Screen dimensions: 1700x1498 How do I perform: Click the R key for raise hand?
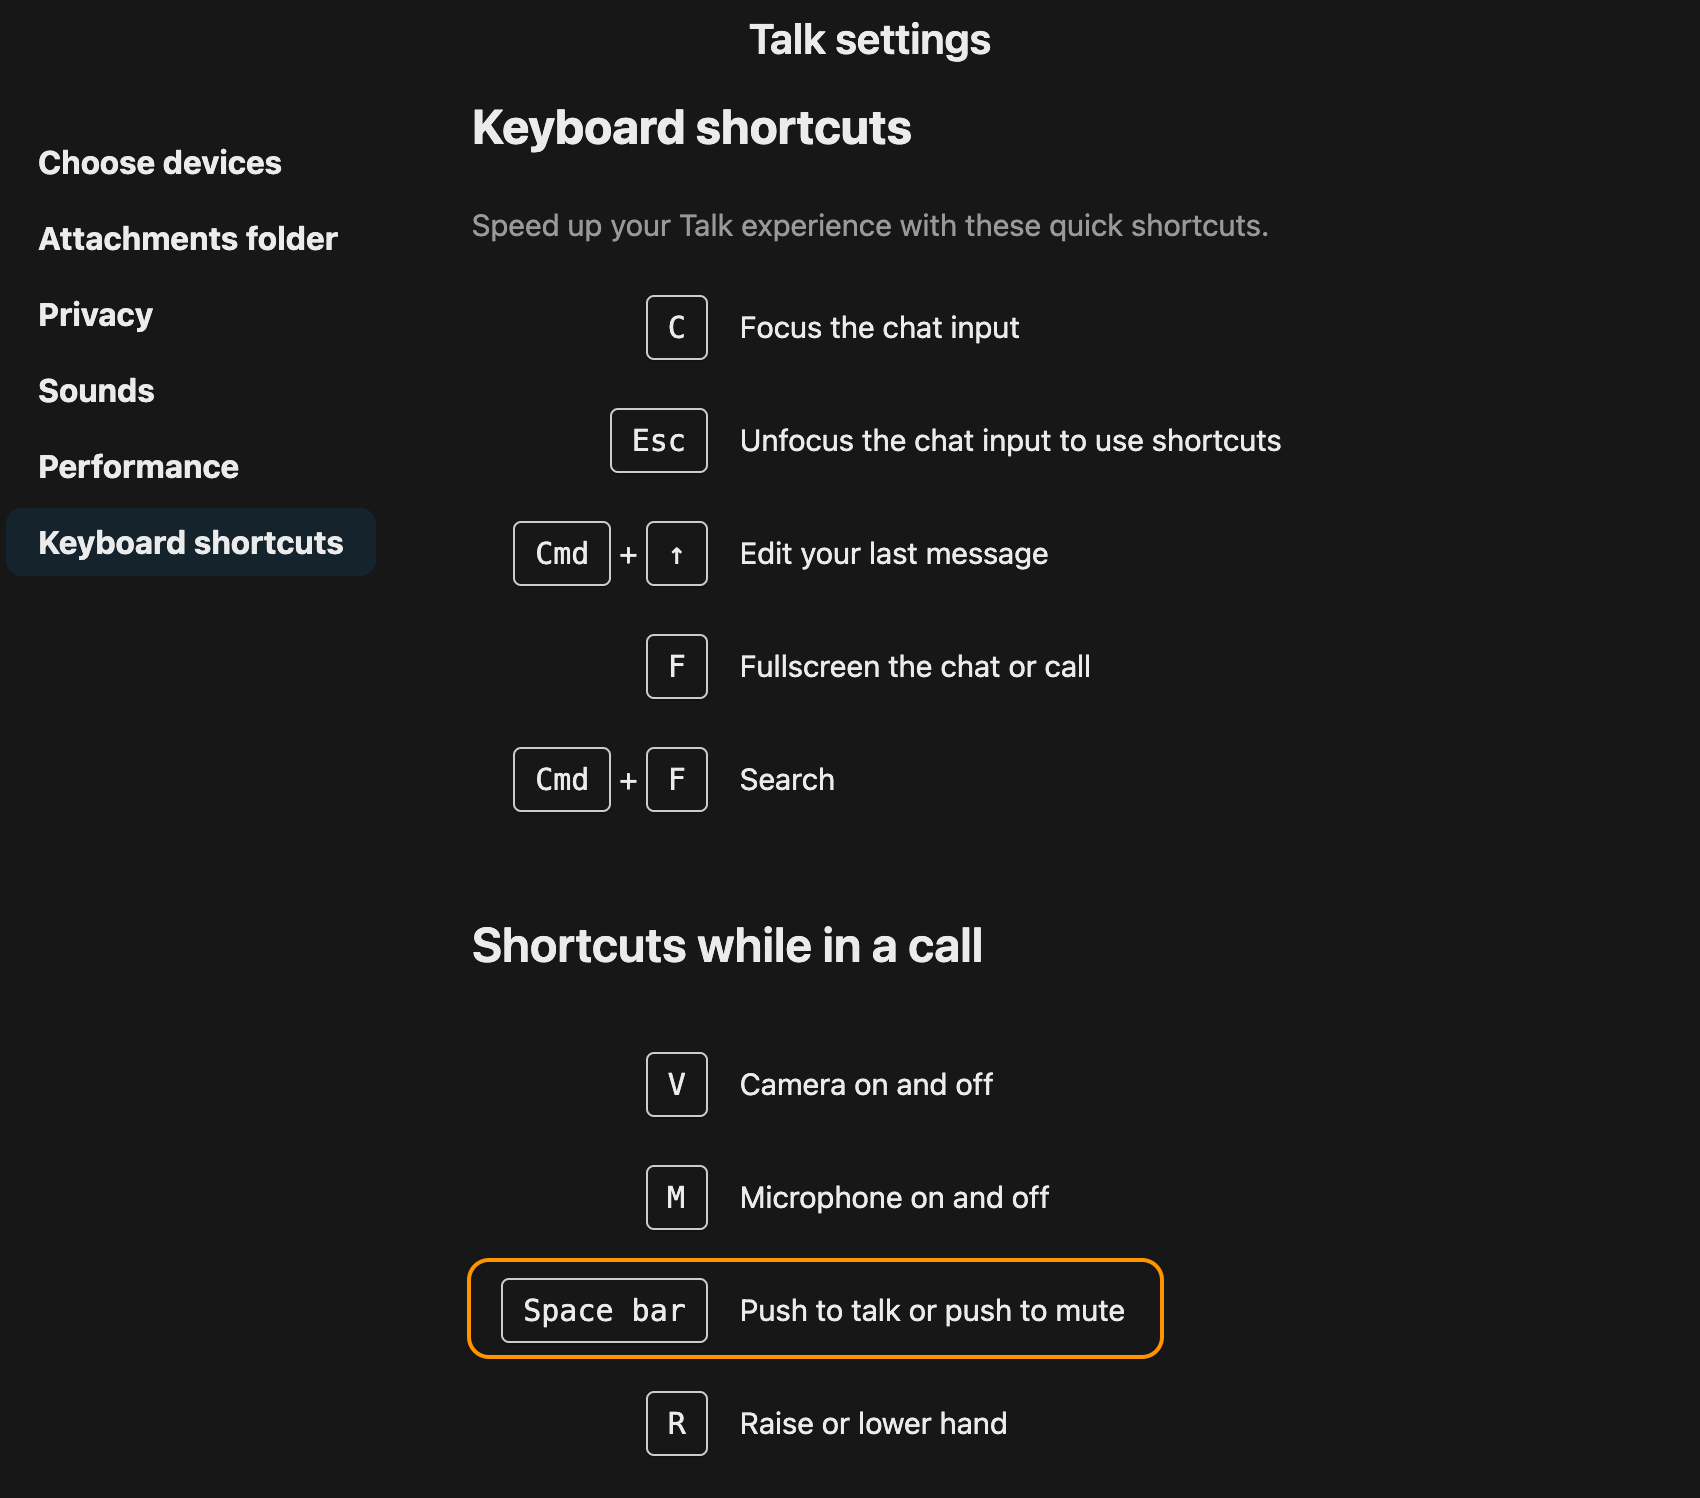coord(677,1424)
